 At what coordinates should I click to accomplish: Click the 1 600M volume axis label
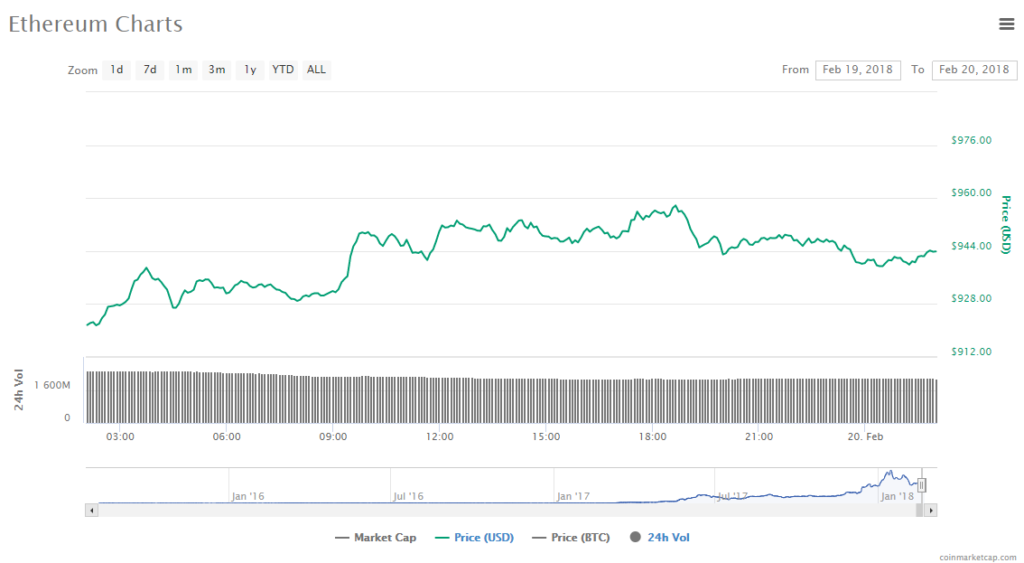tap(52, 385)
